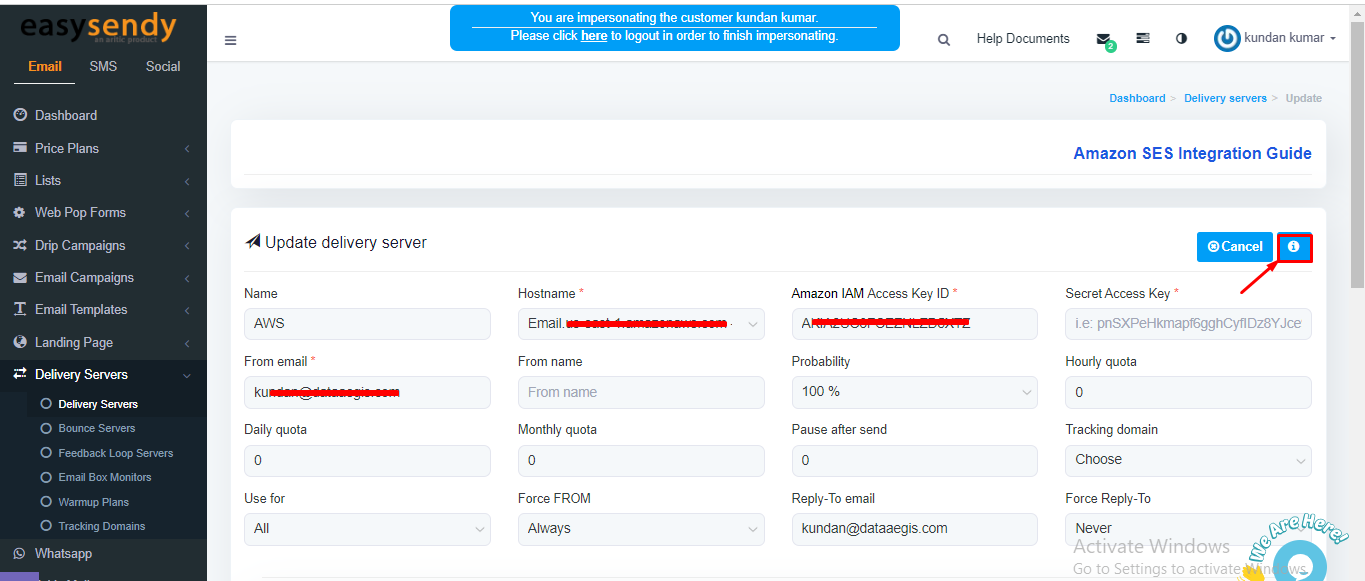
Task: Open Help Documents link
Action: (1023, 39)
